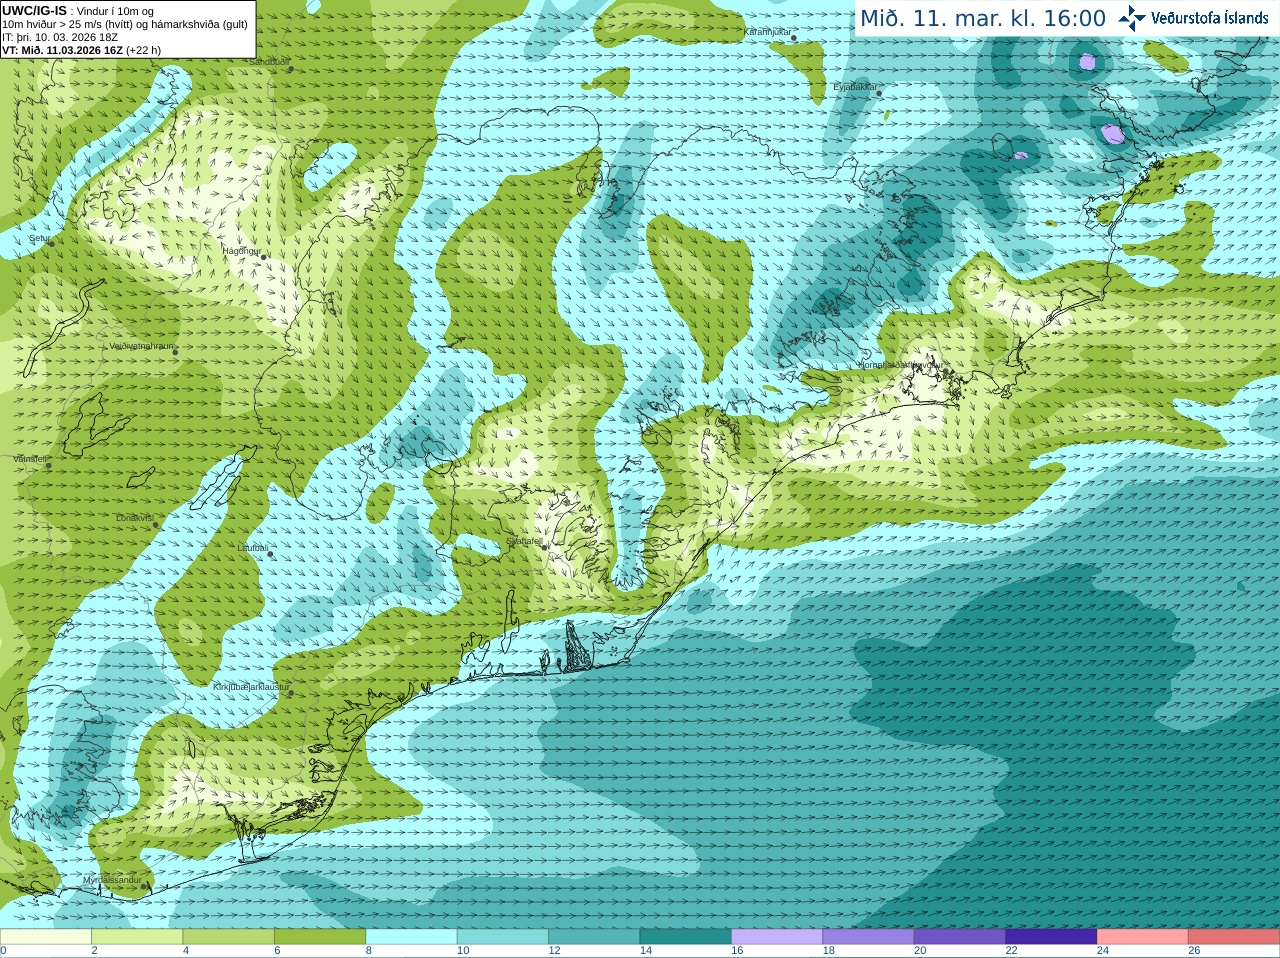The height and width of the screenshot is (958, 1280).
Task: Pick the 14–16 m/s dark teal legend swatch
Action: point(686,936)
